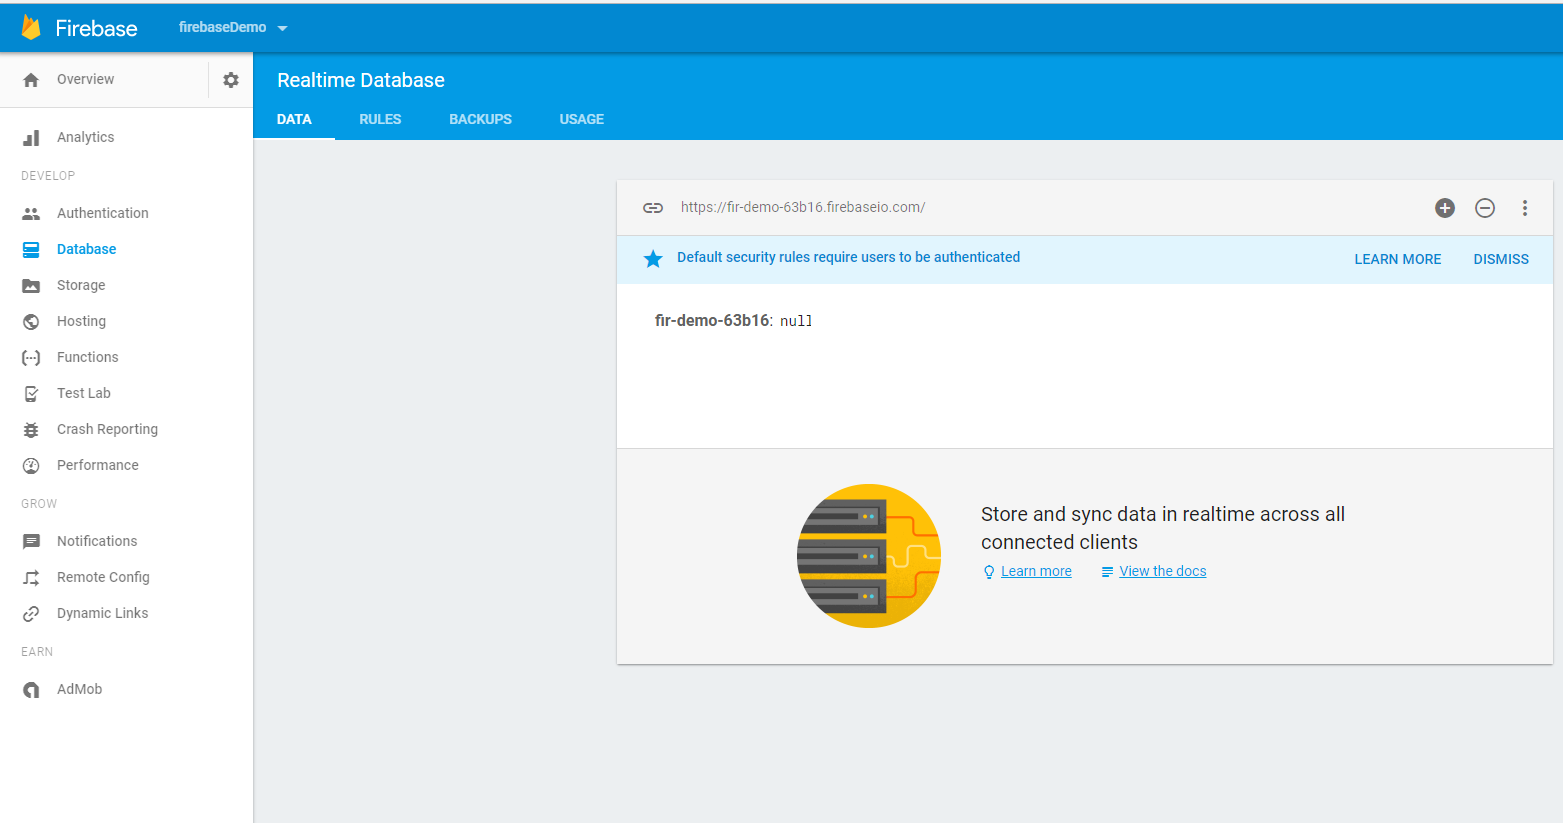This screenshot has width=1563, height=823.
Task: Select Database in the sidebar
Action: [86, 250]
